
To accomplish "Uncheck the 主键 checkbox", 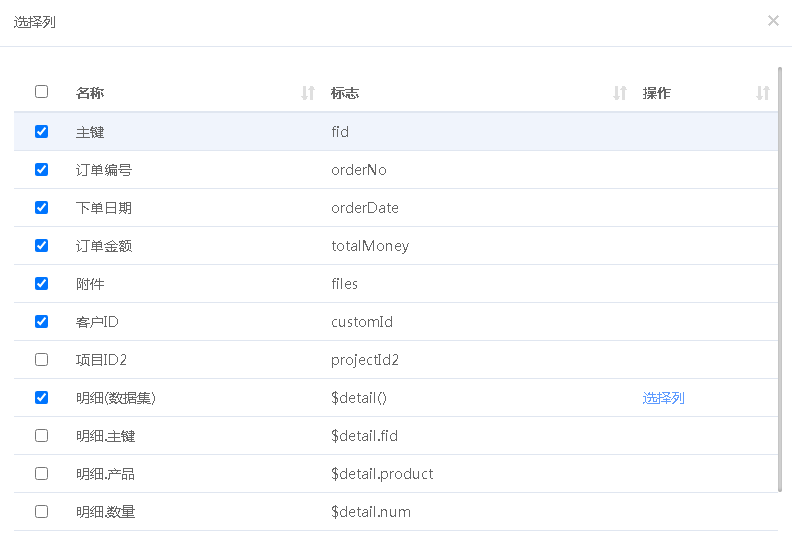I will 41,131.
